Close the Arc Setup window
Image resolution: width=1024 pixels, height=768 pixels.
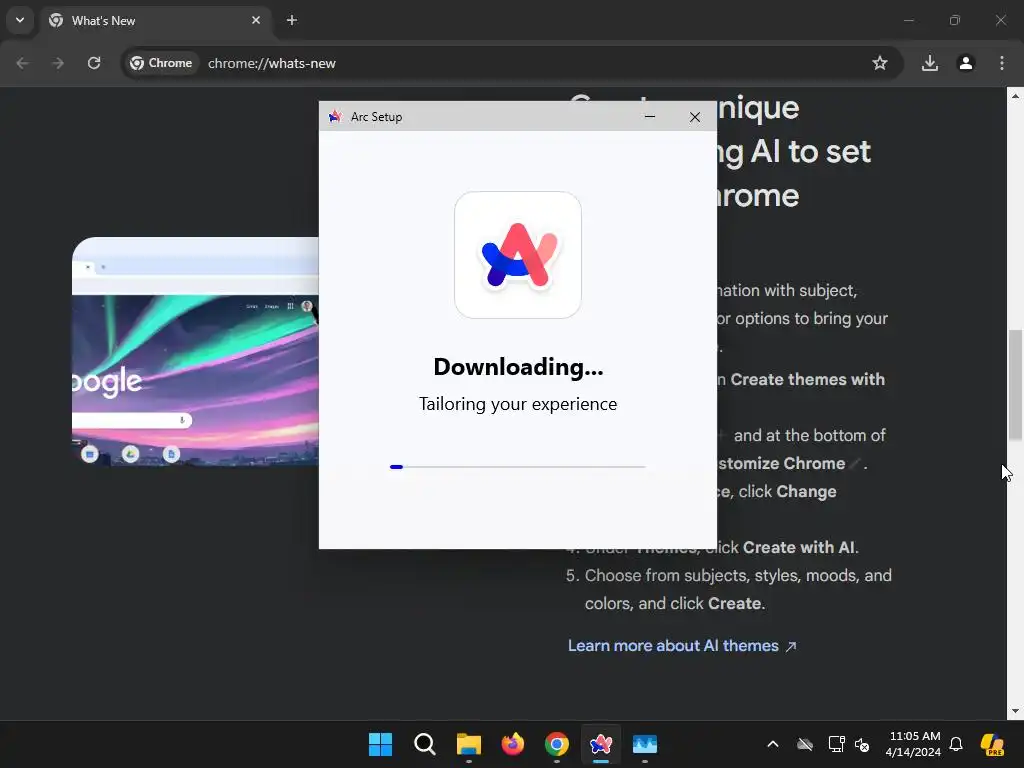pyautogui.click(x=695, y=117)
